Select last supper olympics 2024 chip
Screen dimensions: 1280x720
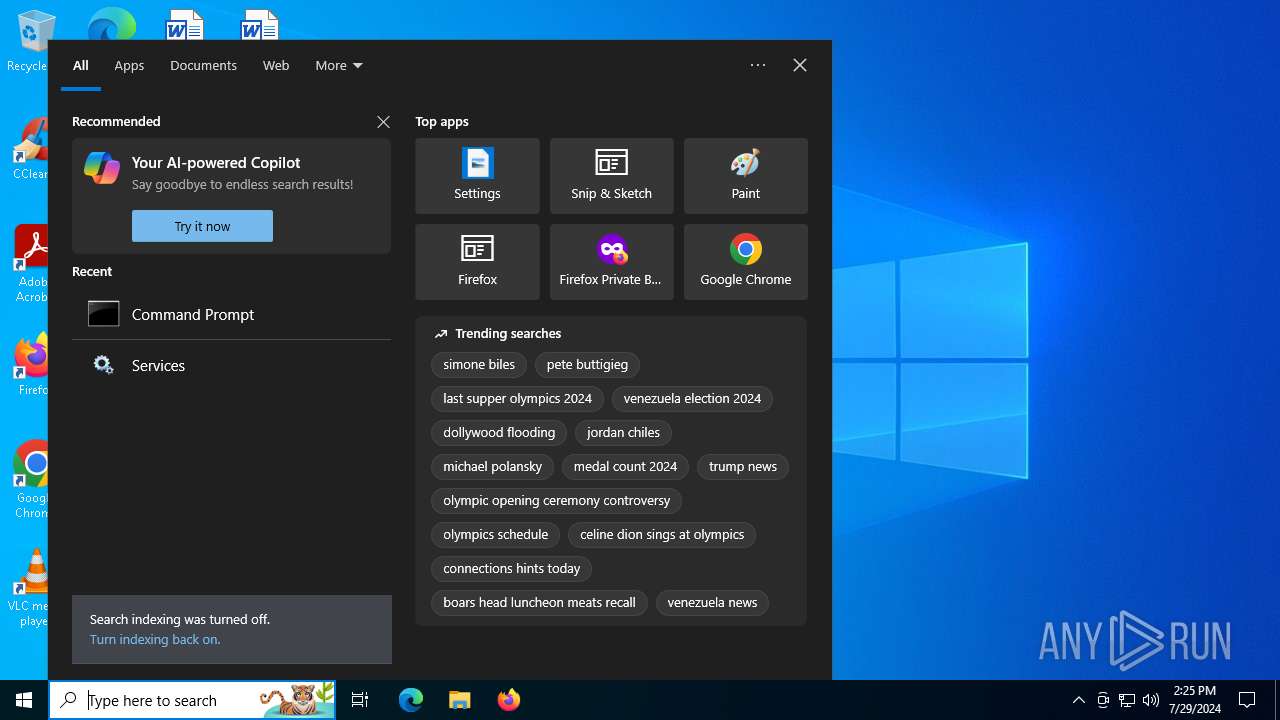pyautogui.click(x=517, y=399)
